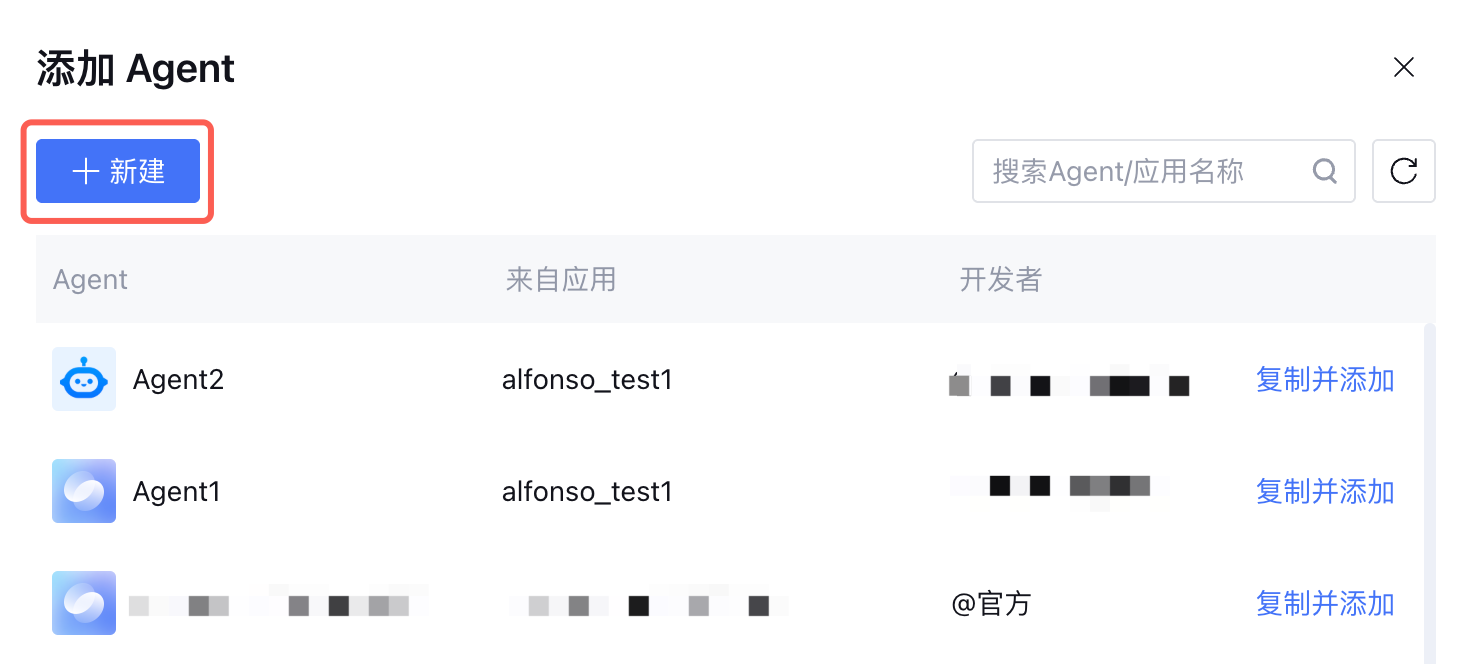Viewport: 1470px width, 664px height.
Task: Click the @官方 developer label
Action: [x=990, y=604]
